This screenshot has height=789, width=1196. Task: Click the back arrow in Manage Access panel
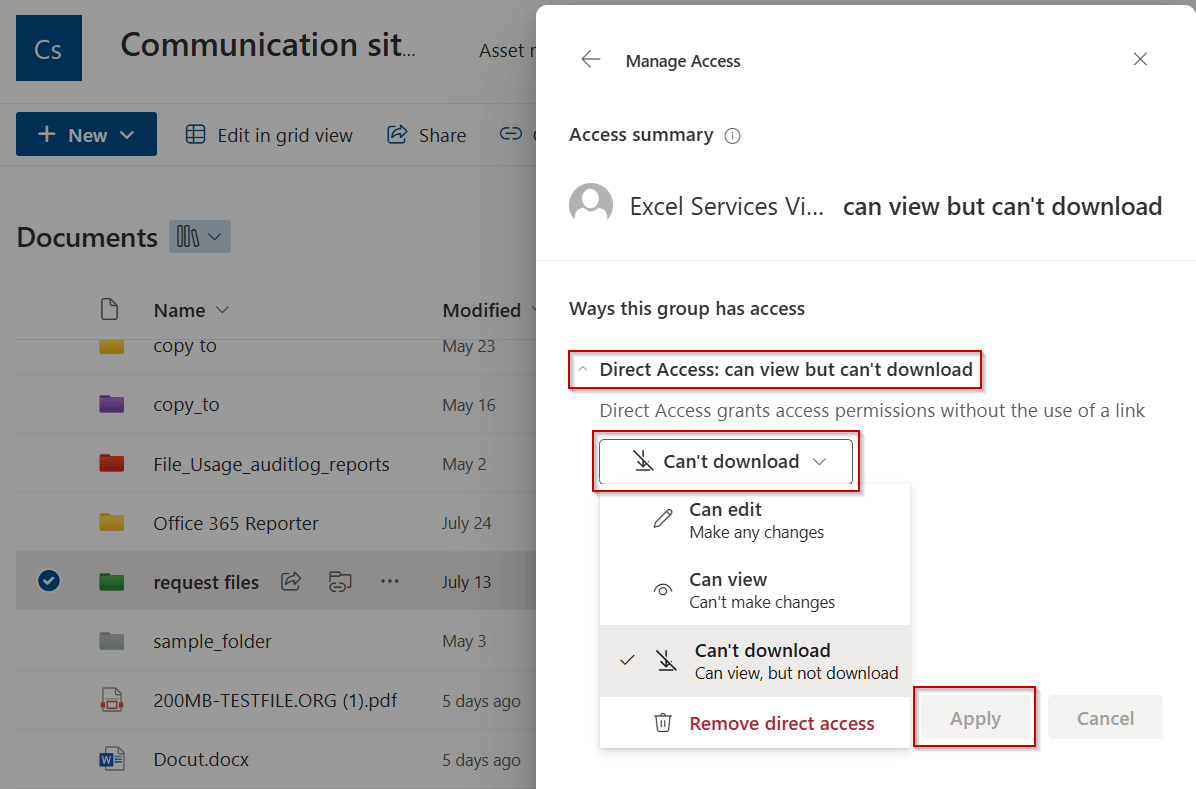click(x=590, y=60)
